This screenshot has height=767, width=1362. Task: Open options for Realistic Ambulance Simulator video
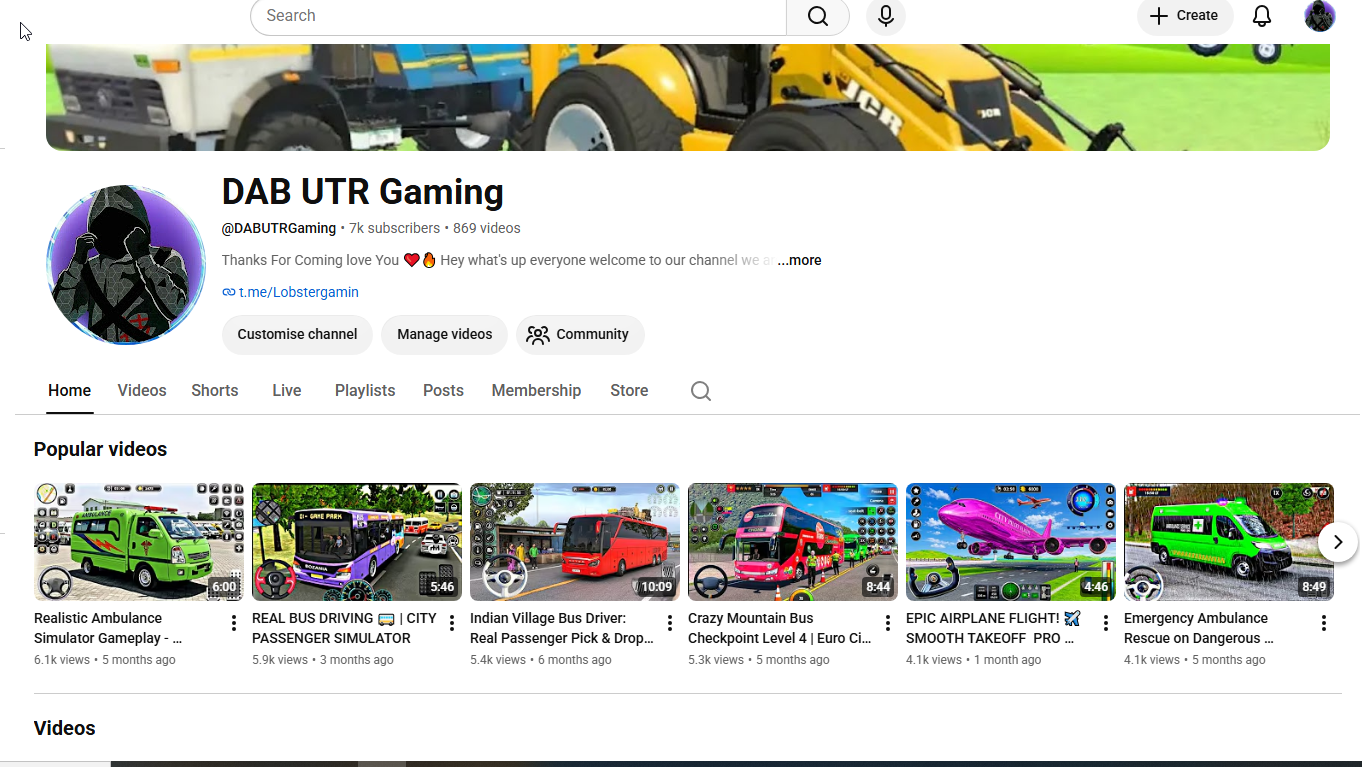[234, 623]
